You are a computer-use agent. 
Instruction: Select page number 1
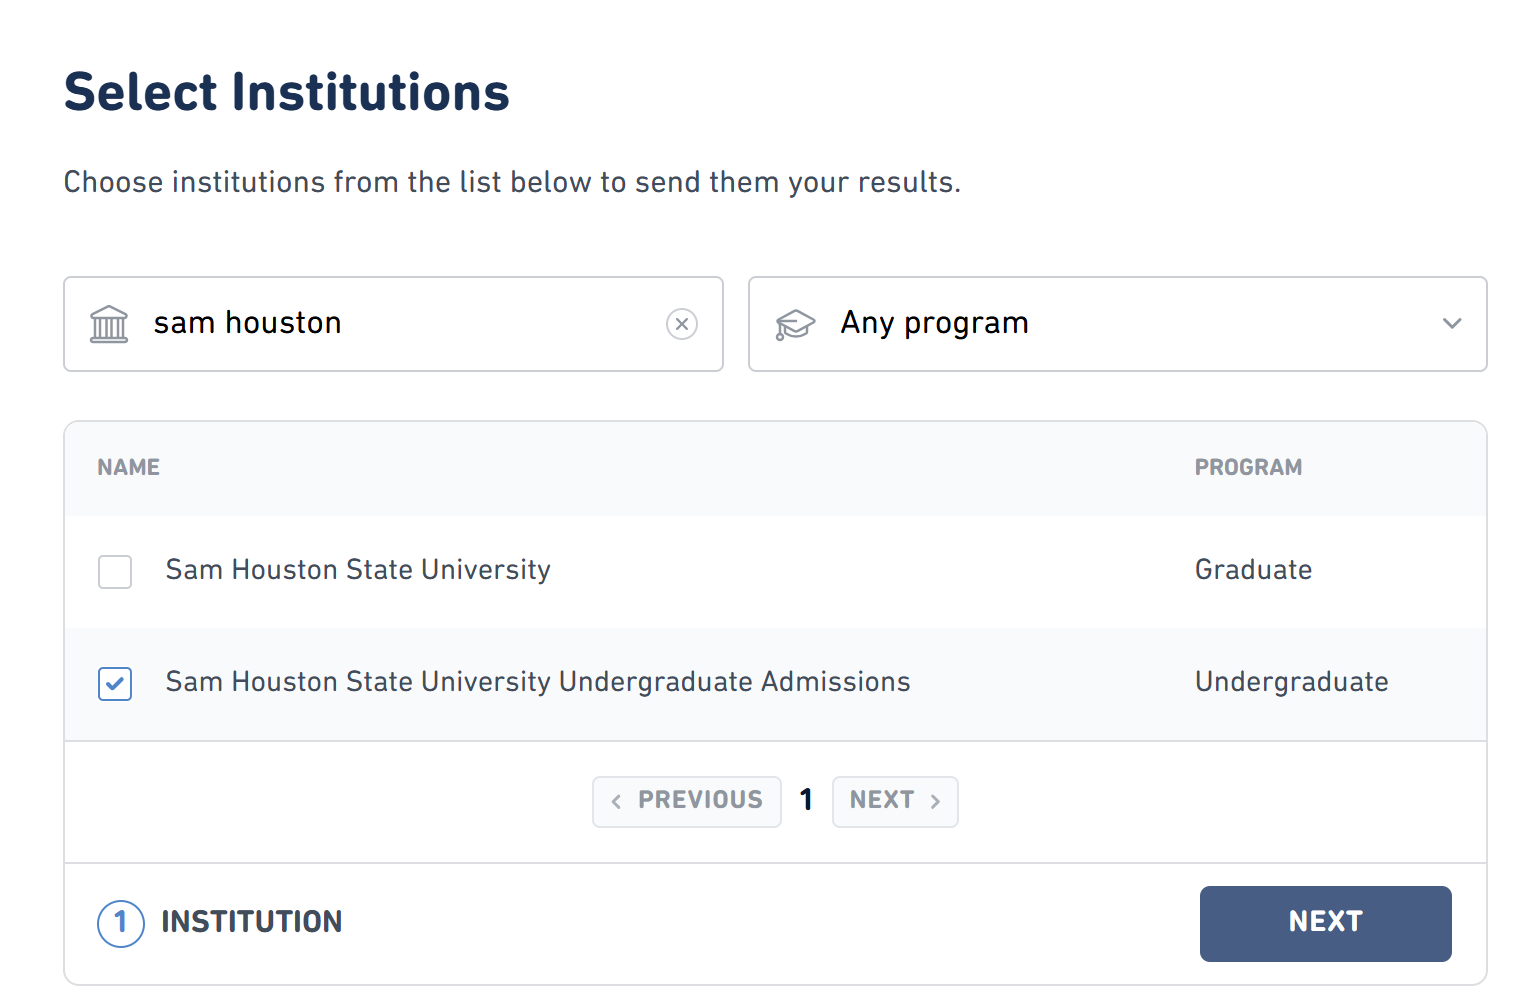[x=806, y=800]
